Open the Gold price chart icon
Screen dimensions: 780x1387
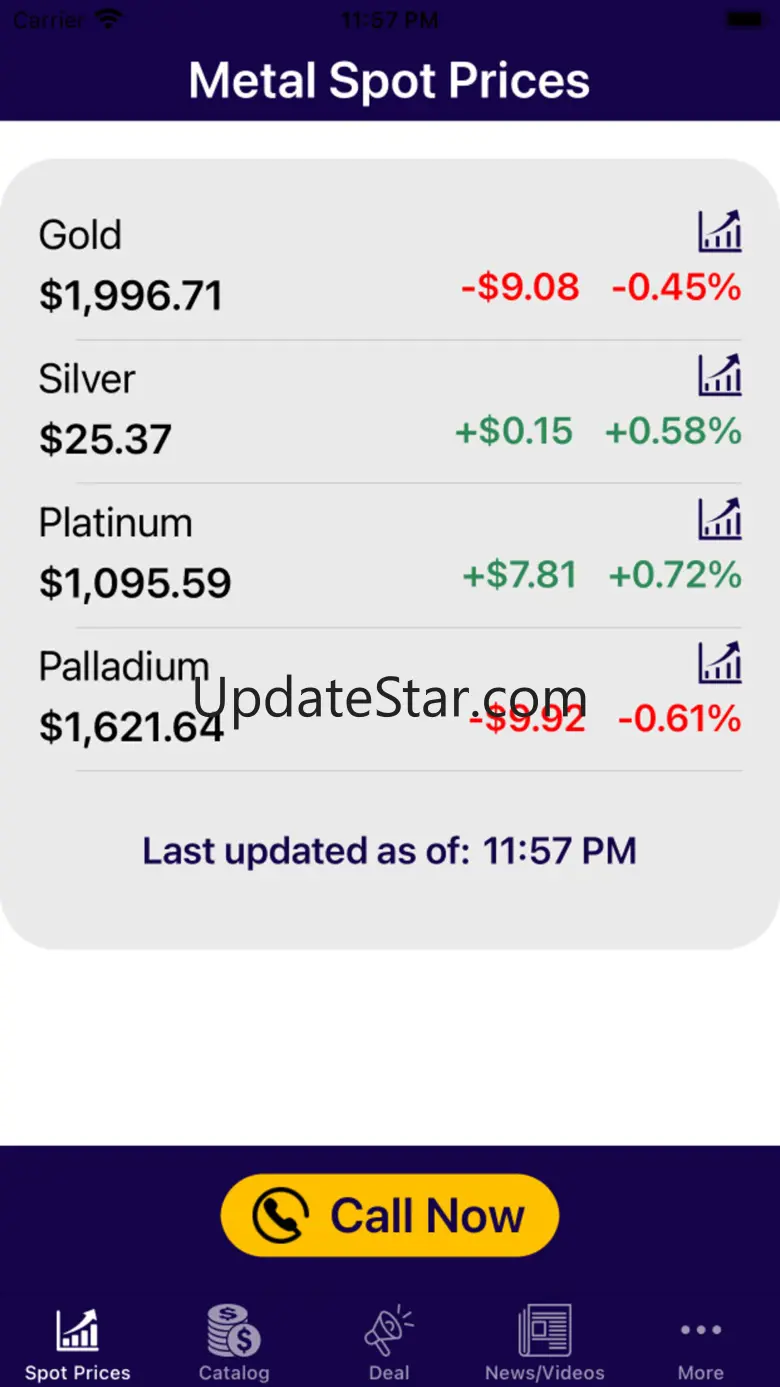[x=720, y=231]
